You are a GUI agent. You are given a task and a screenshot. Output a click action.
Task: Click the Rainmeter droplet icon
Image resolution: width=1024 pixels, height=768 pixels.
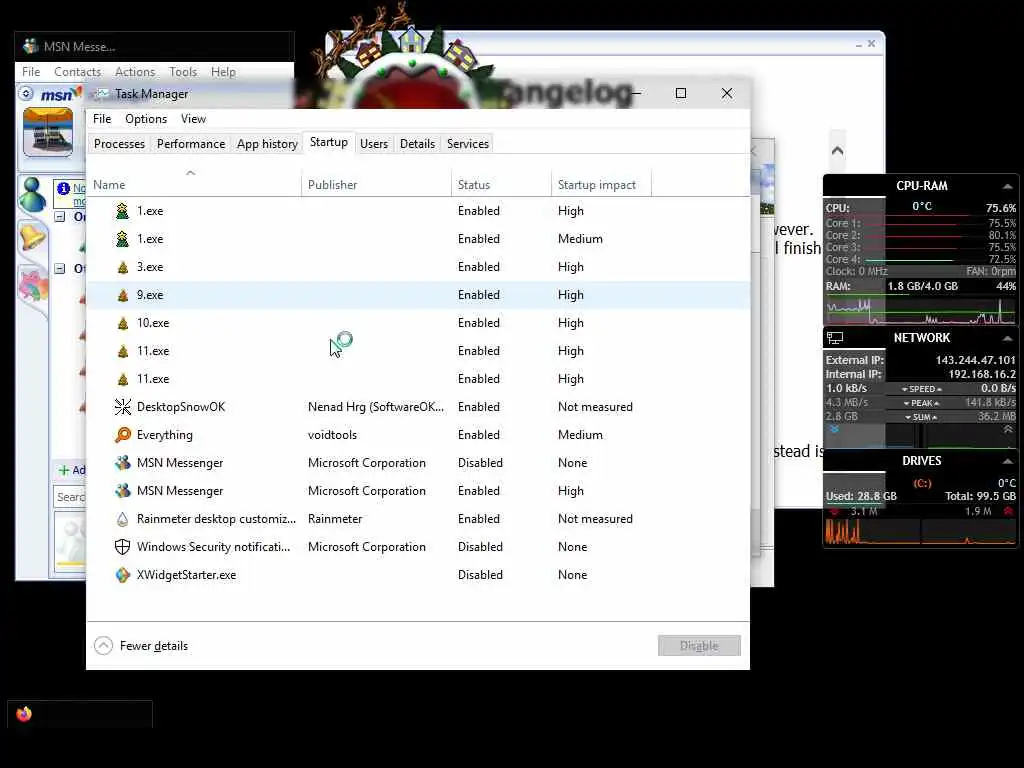pyautogui.click(x=122, y=519)
